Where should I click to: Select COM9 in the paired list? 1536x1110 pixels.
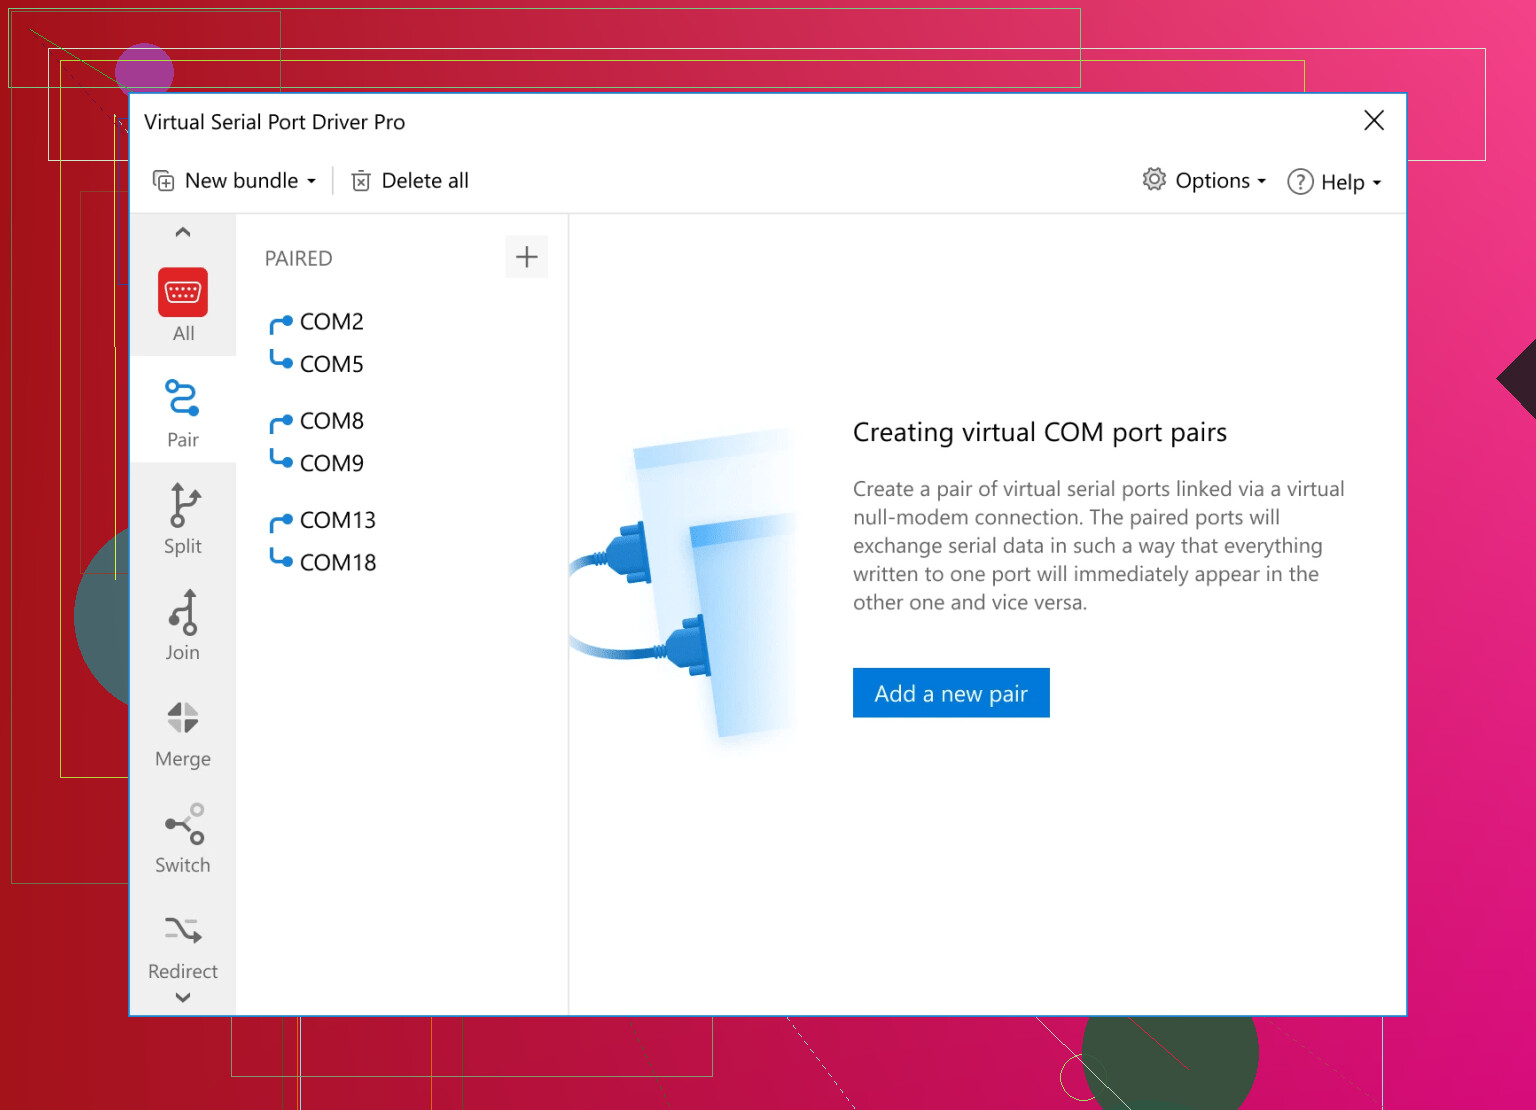pyautogui.click(x=332, y=463)
